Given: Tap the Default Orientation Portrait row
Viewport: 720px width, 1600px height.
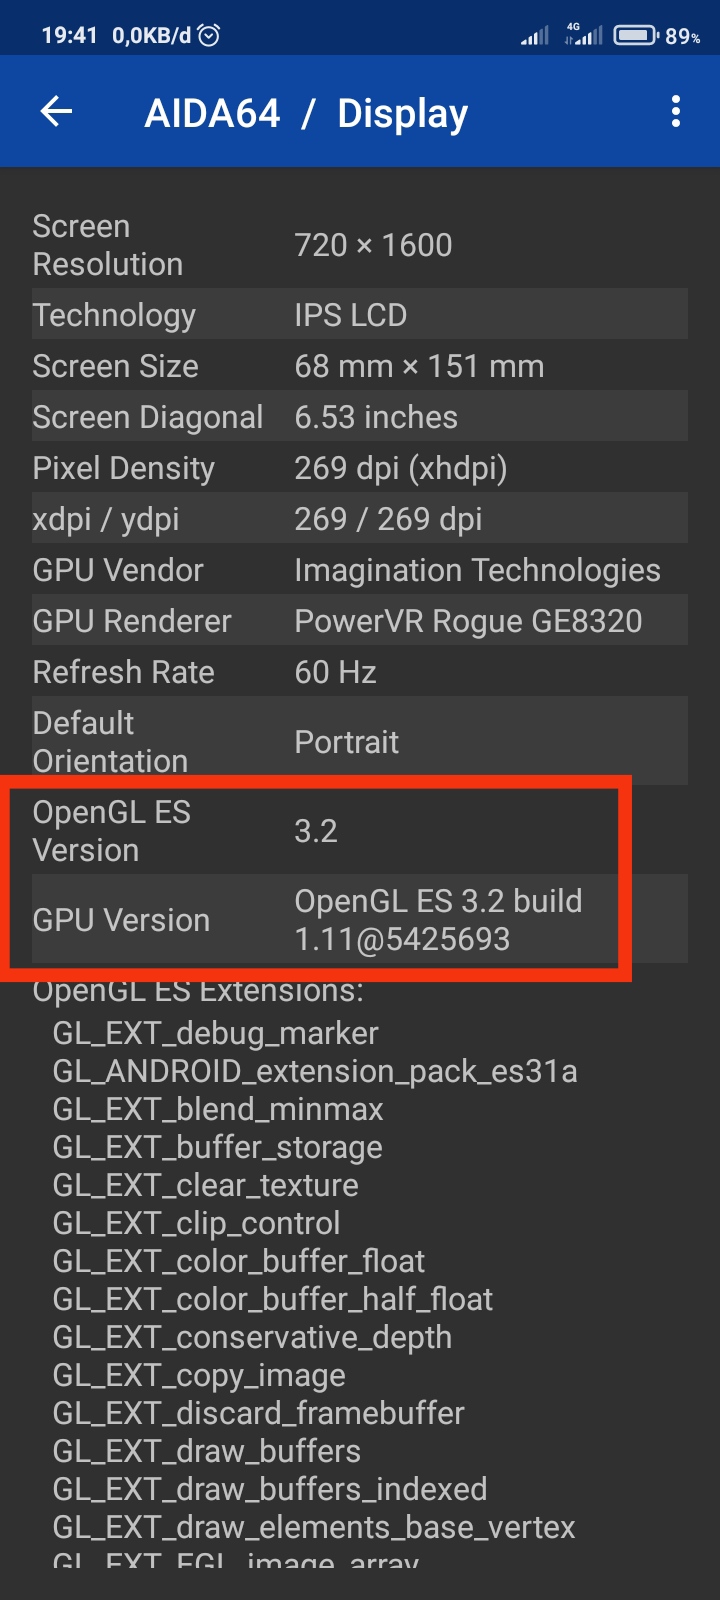Looking at the screenshot, I should click(x=360, y=742).
